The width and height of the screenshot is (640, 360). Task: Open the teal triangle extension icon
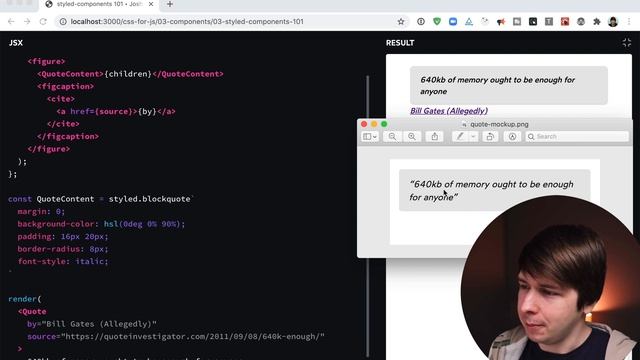469,22
